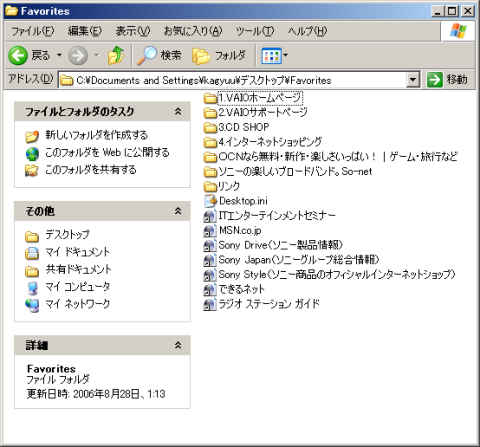Select the MSN.co.jp shortcut icon
Viewport: 480px width, 447px height.
pos(210,231)
